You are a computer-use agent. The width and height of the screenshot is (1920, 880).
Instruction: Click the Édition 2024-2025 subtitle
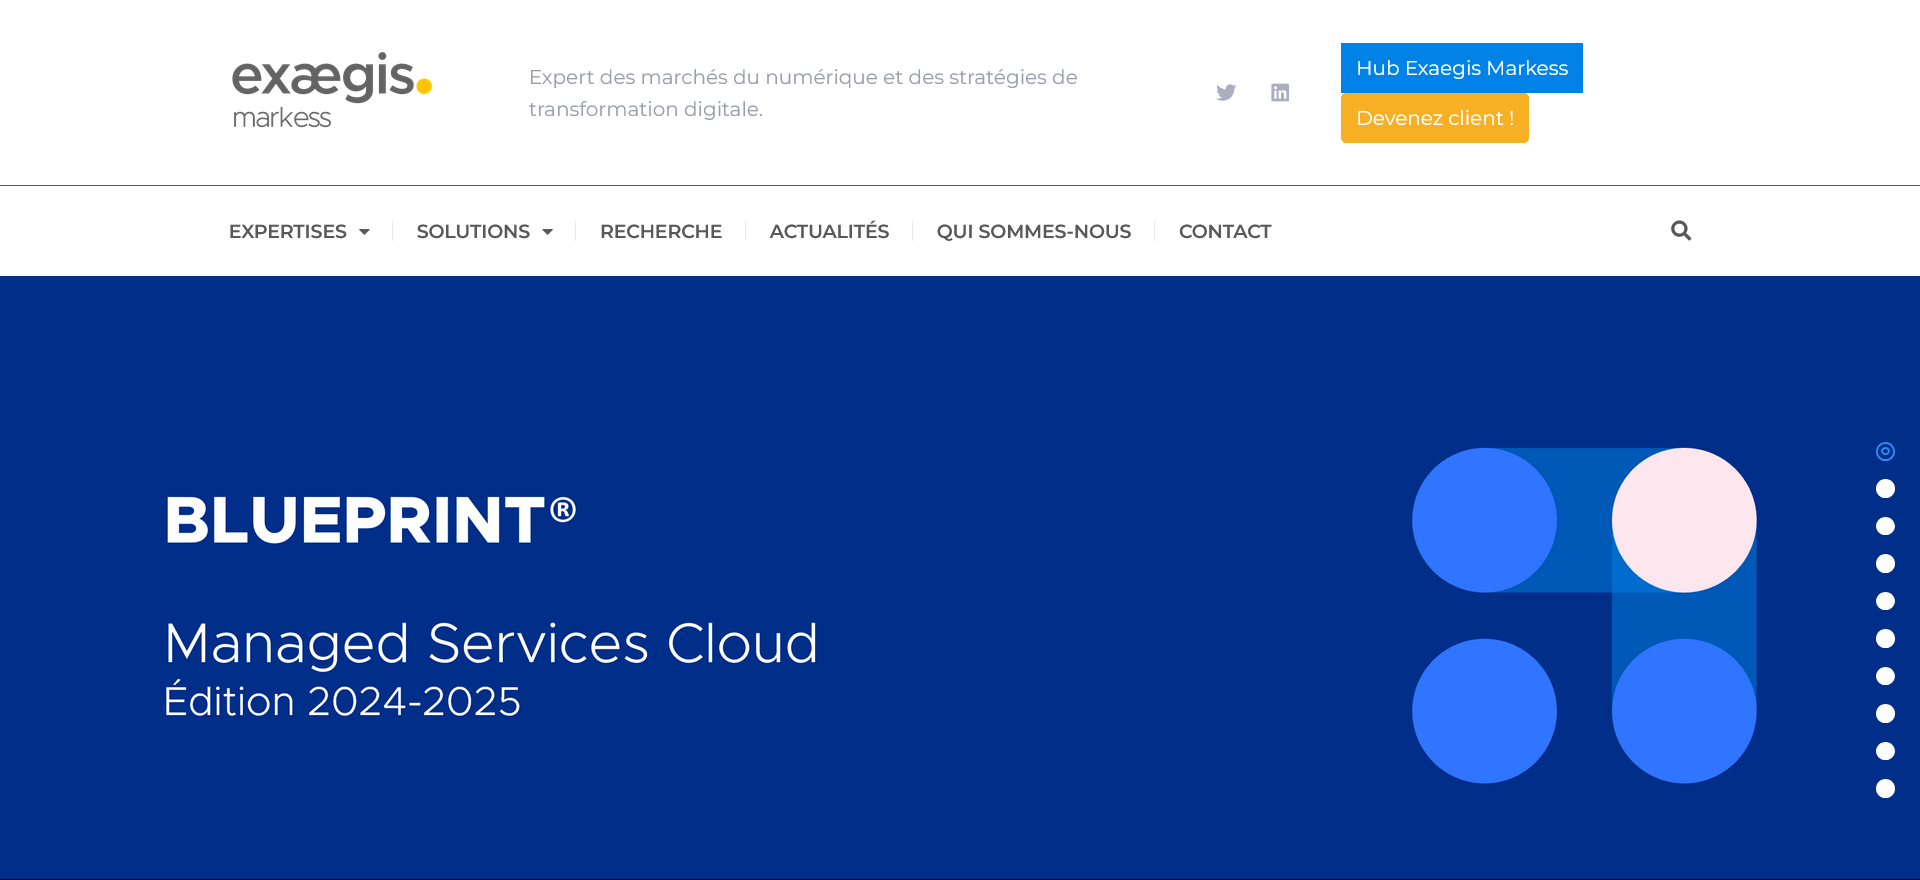coord(342,699)
